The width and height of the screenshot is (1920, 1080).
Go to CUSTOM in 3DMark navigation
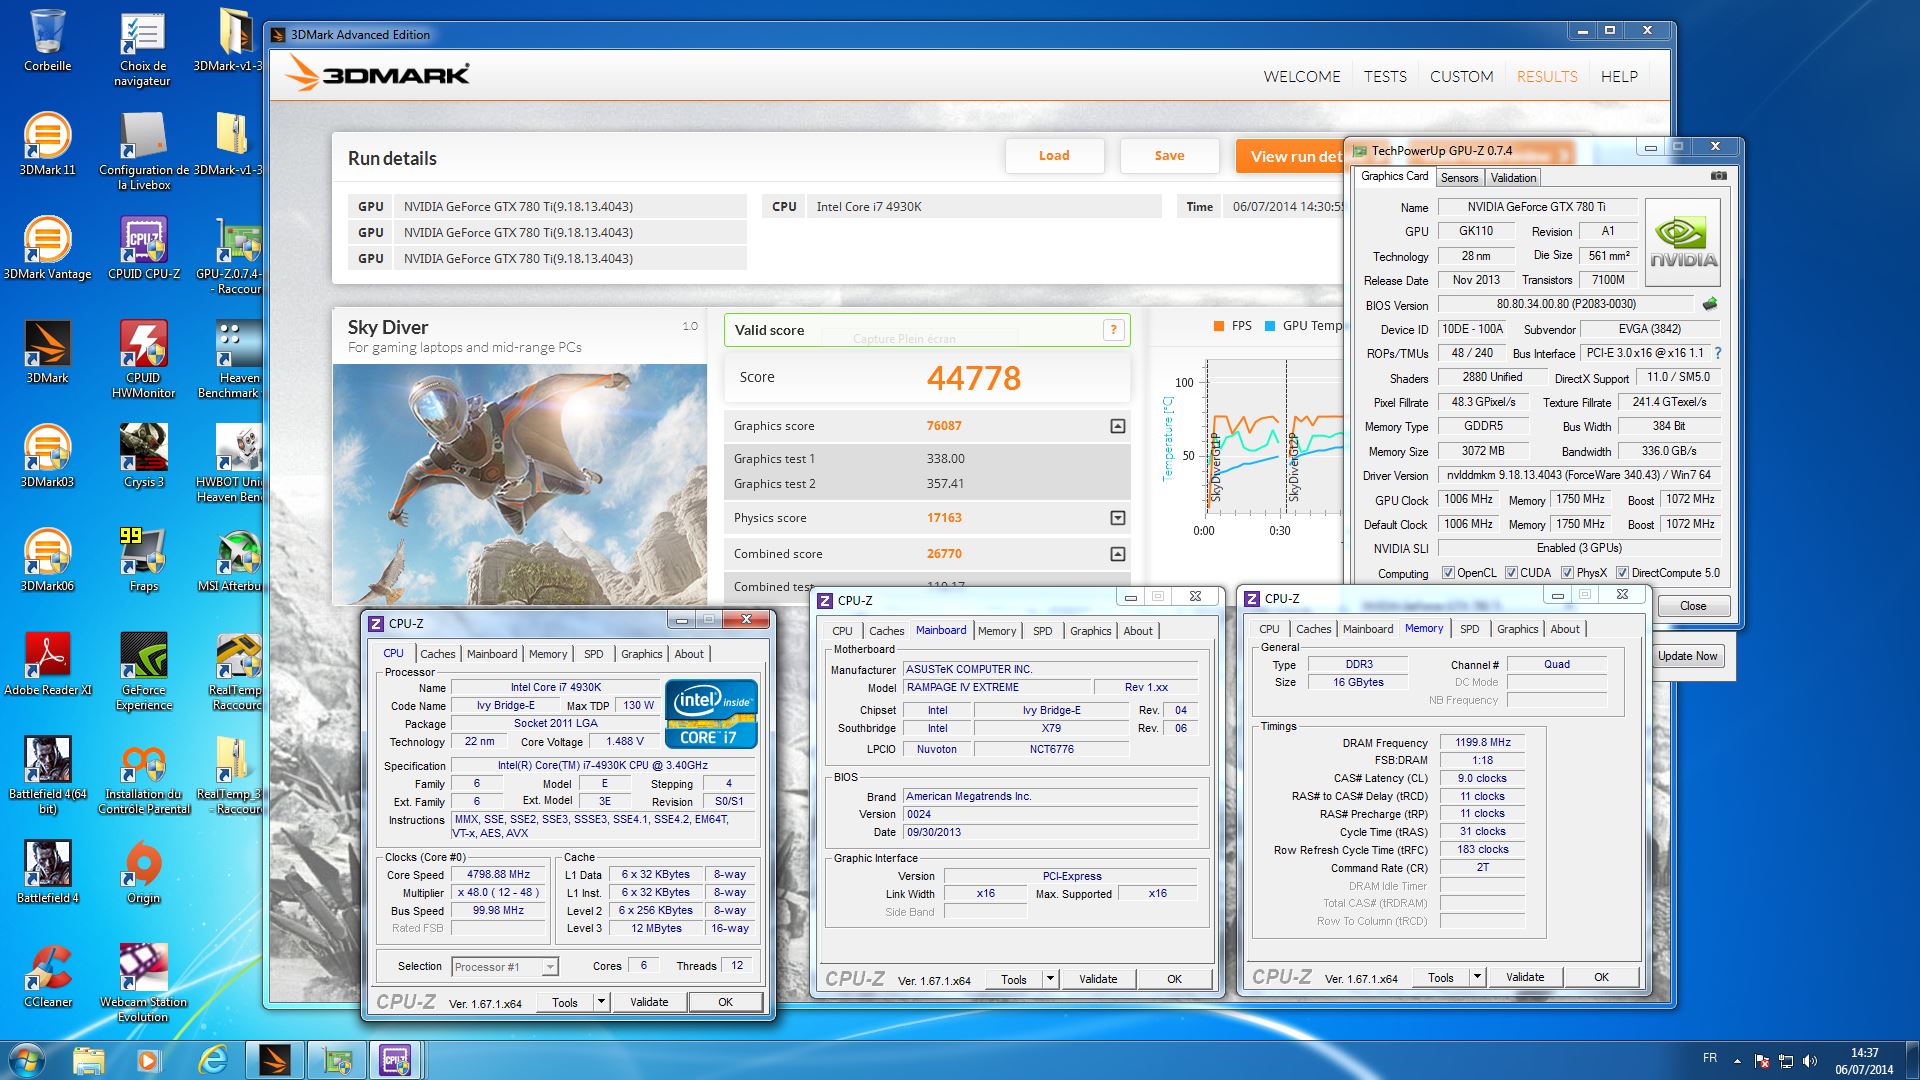pos(1461,76)
